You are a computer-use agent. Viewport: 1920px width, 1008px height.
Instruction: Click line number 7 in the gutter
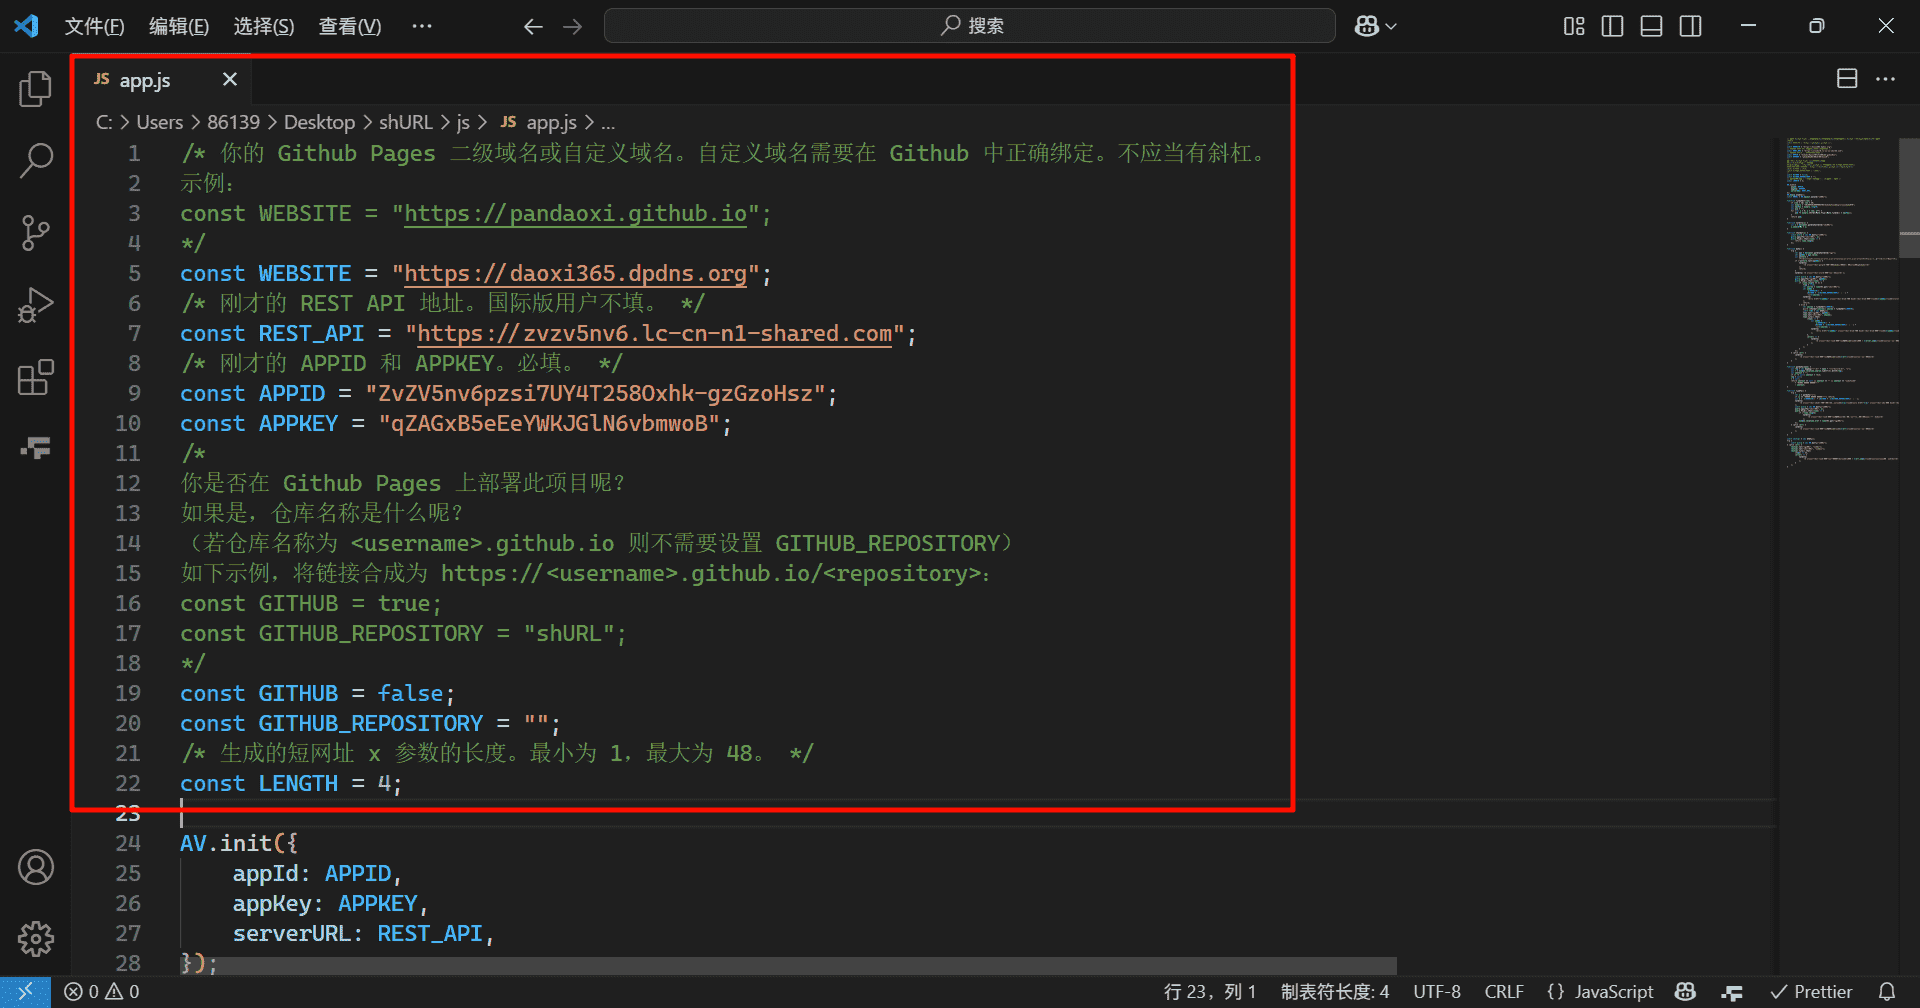pyautogui.click(x=134, y=334)
